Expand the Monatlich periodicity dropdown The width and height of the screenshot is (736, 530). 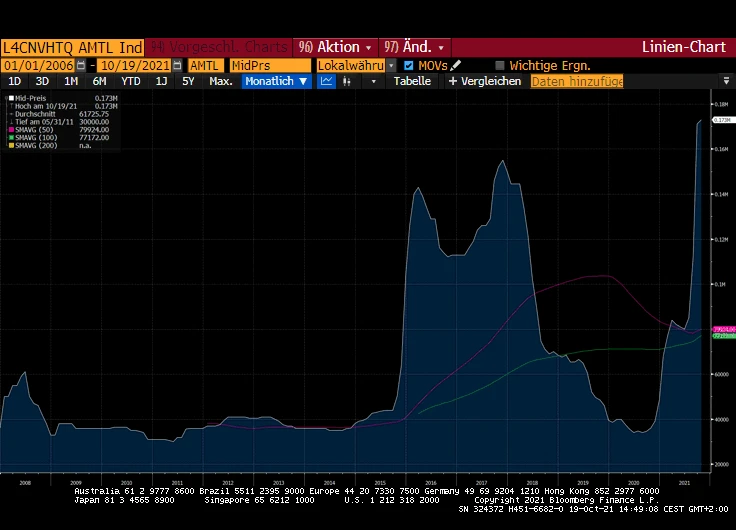pos(276,81)
